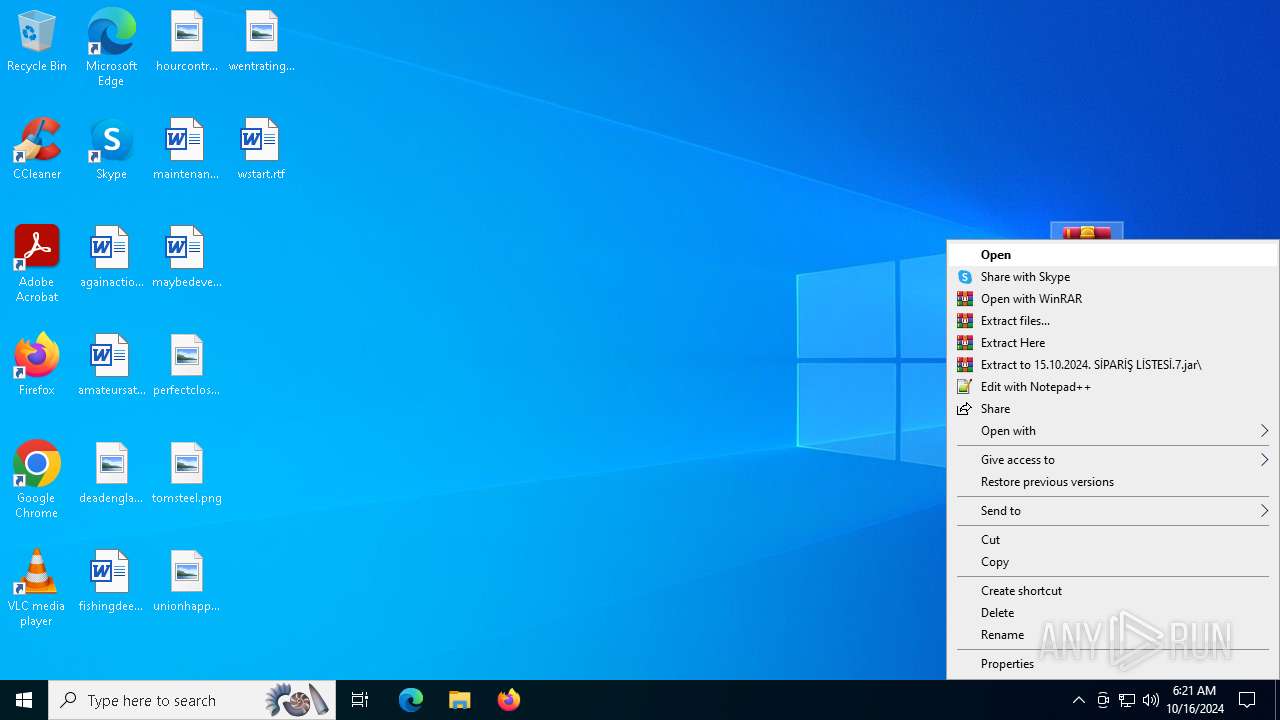Select the unionhapp... image file icon
This screenshot has height=720, width=1280.
pyautogui.click(x=187, y=581)
